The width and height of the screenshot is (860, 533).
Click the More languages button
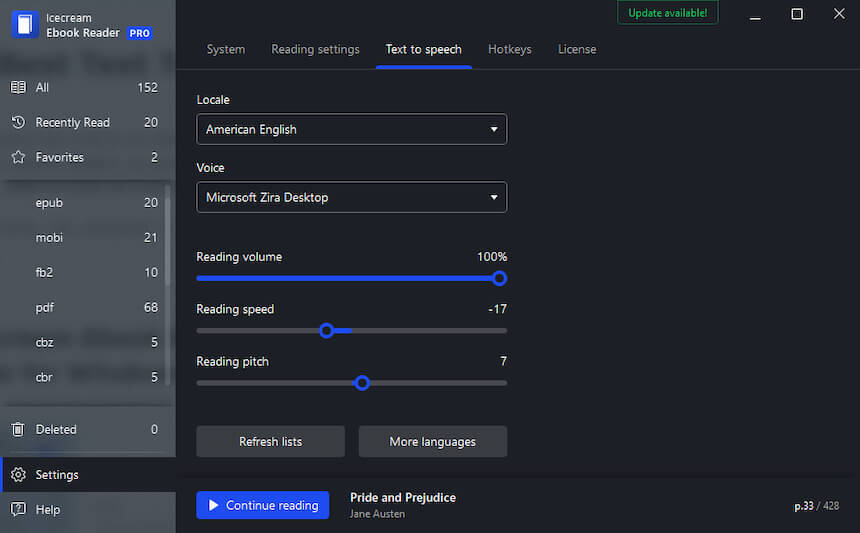[x=433, y=441]
